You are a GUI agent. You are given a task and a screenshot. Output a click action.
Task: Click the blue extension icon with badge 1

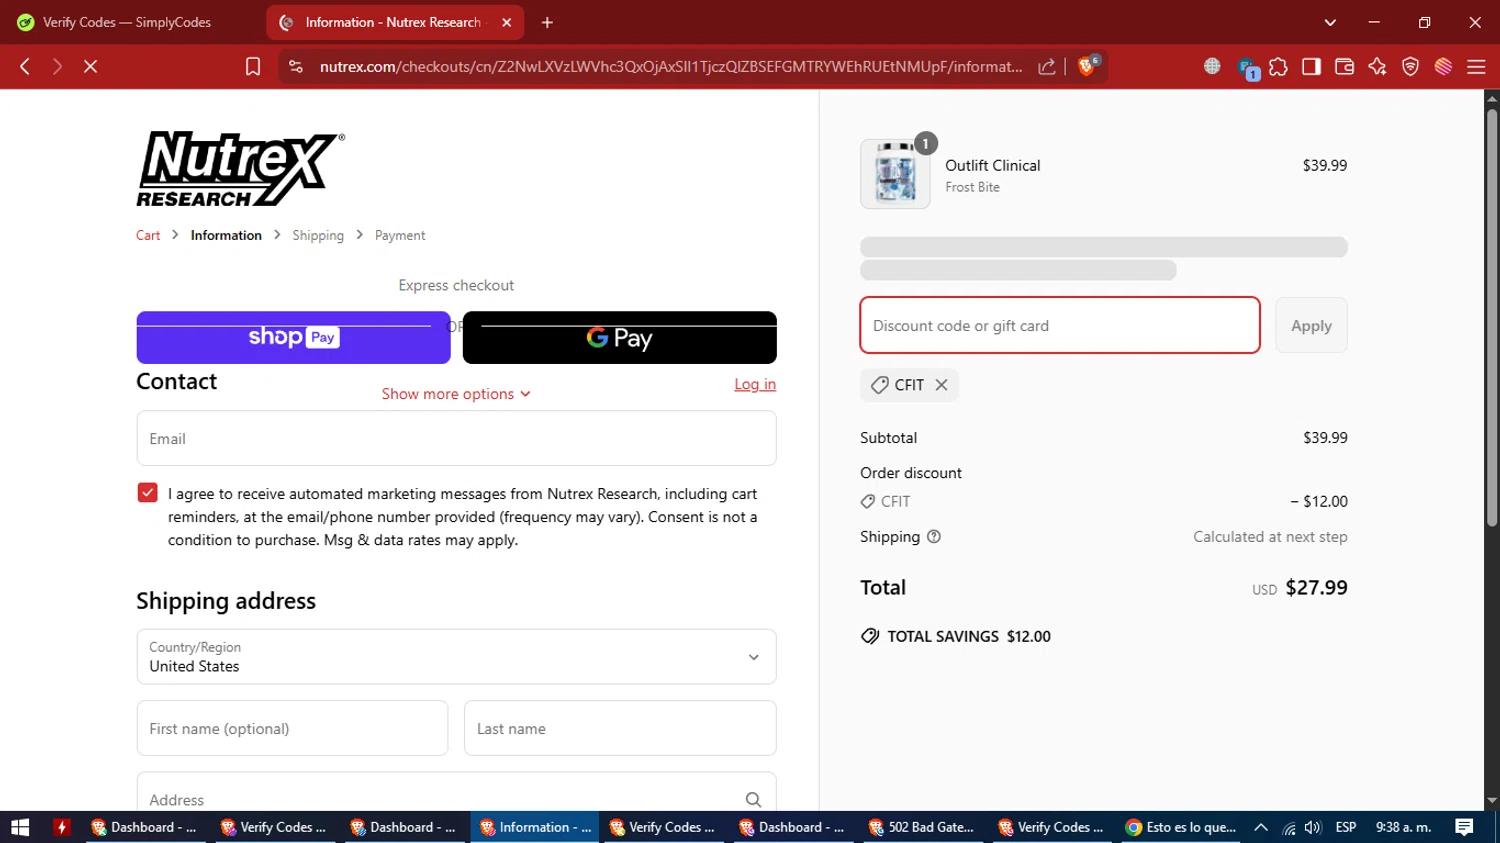pos(1247,68)
